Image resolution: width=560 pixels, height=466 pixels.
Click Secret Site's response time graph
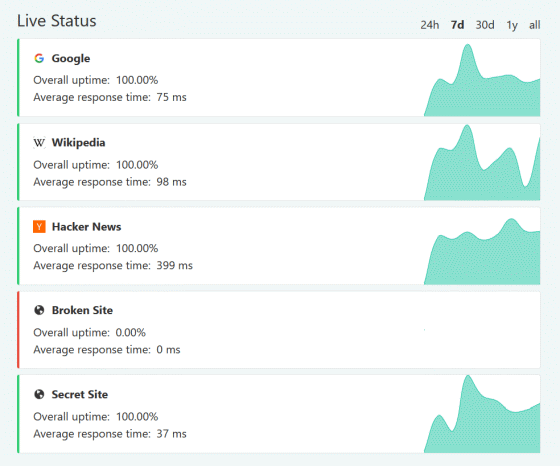point(482,414)
